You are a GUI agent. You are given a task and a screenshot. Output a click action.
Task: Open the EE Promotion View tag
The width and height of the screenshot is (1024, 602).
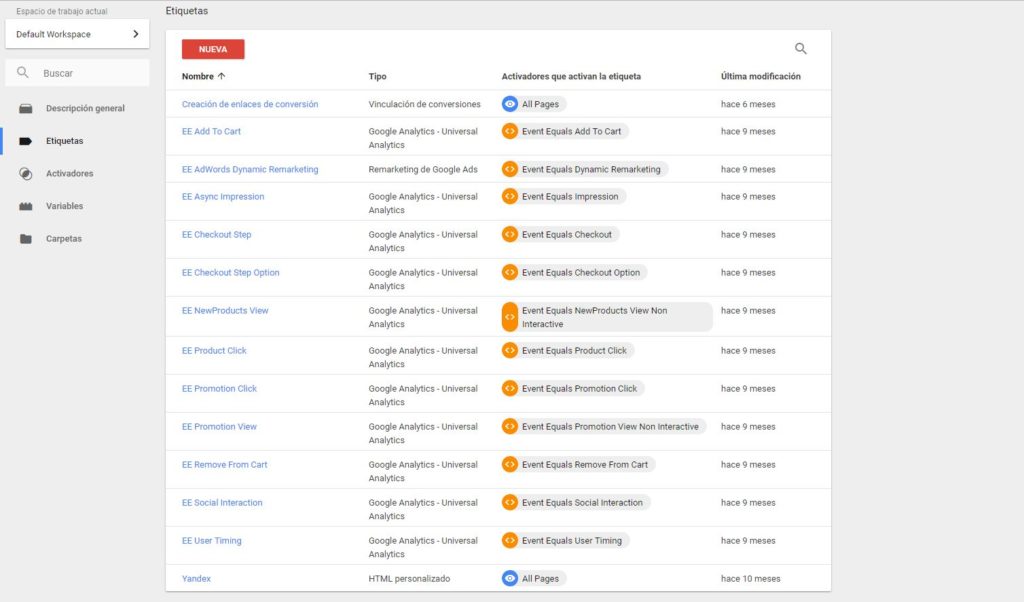point(219,426)
